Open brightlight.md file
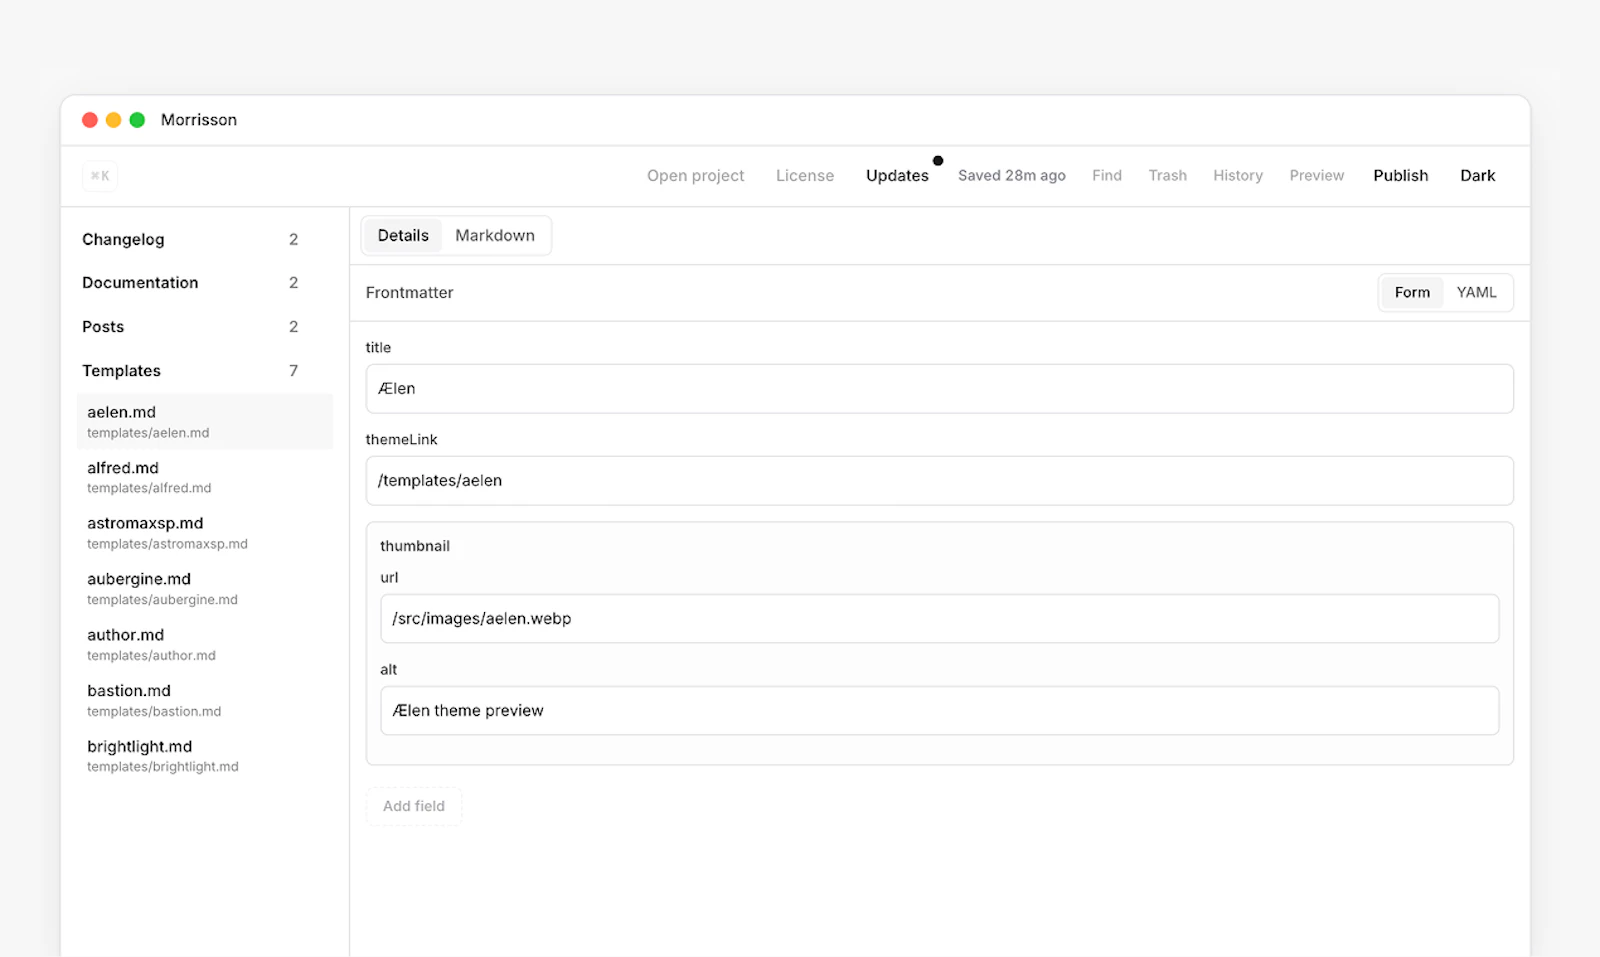Image resolution: width=1600 pixels, height=957 pixels. pyautogui.click(x=204, y=756)
